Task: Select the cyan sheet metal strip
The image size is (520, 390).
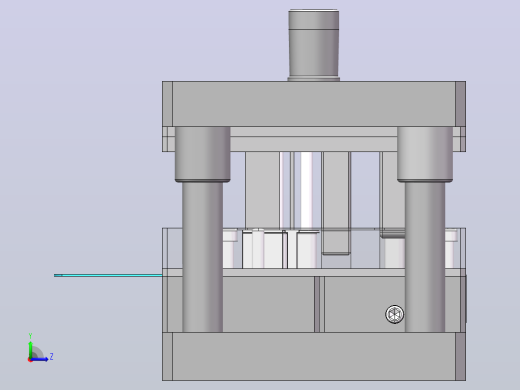Action: (x=108, y=275)
